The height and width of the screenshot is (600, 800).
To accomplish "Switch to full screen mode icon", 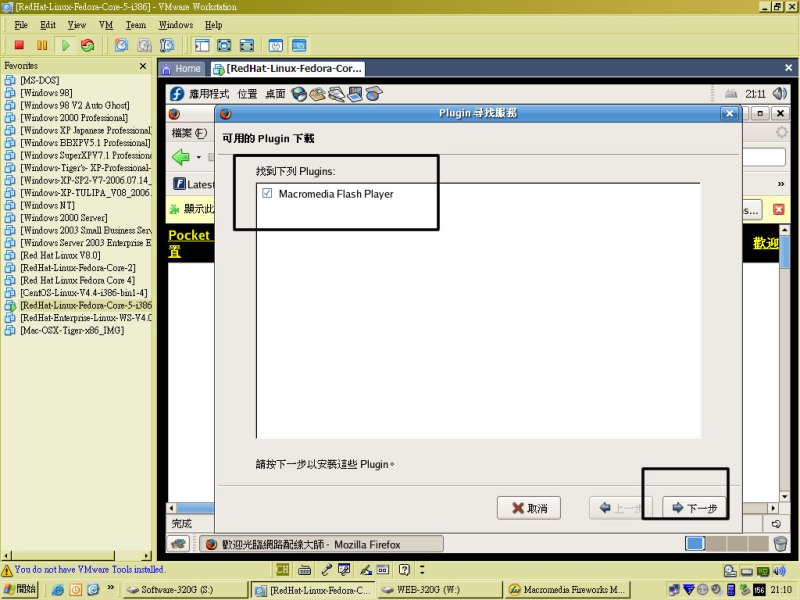I will click(x=224, y=45).
